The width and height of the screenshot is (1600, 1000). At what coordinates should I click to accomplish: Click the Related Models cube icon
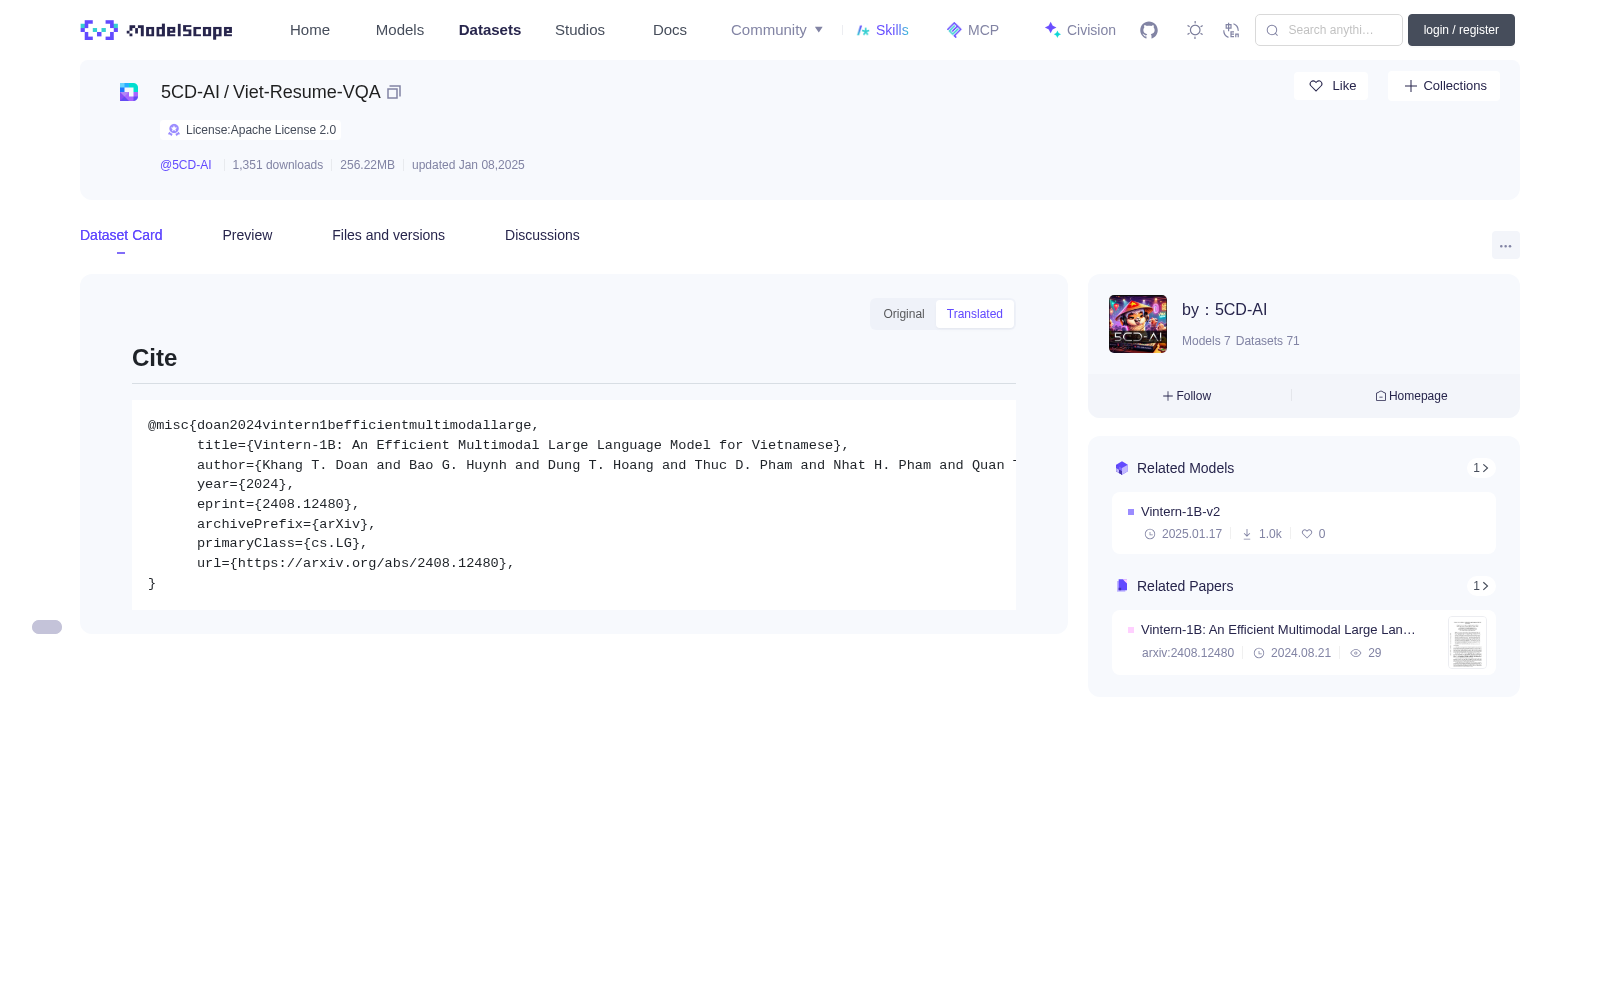pos(1122,468)
